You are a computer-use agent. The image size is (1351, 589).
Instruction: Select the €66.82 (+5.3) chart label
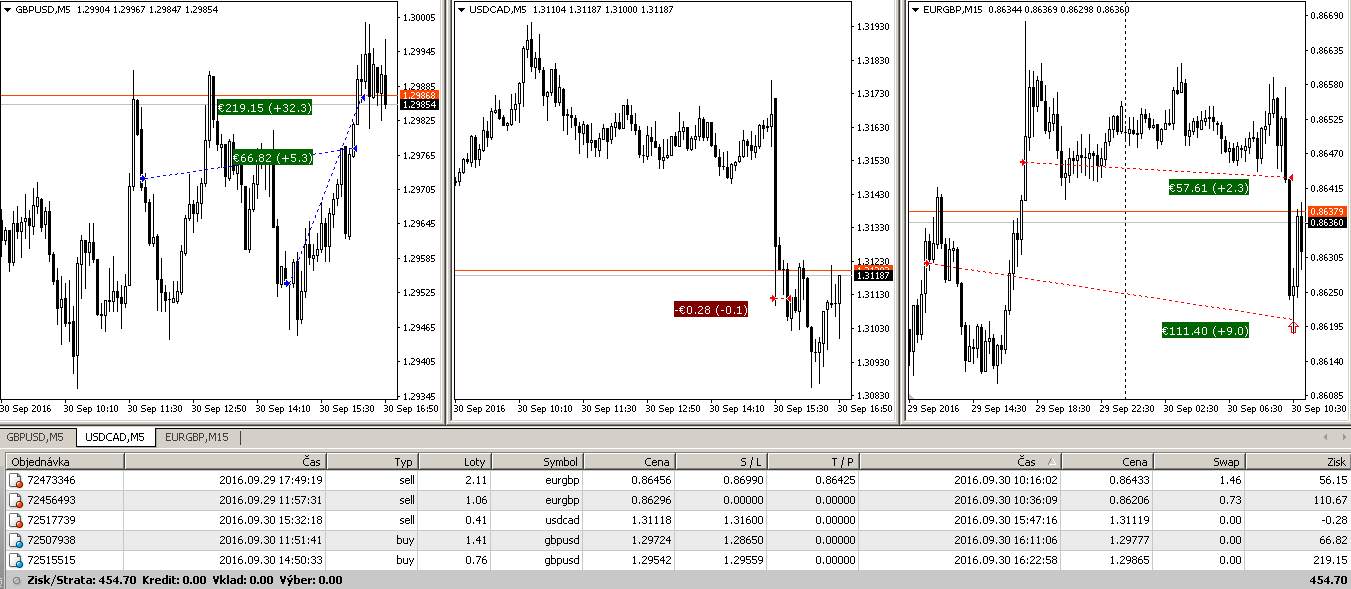point(272,157)
